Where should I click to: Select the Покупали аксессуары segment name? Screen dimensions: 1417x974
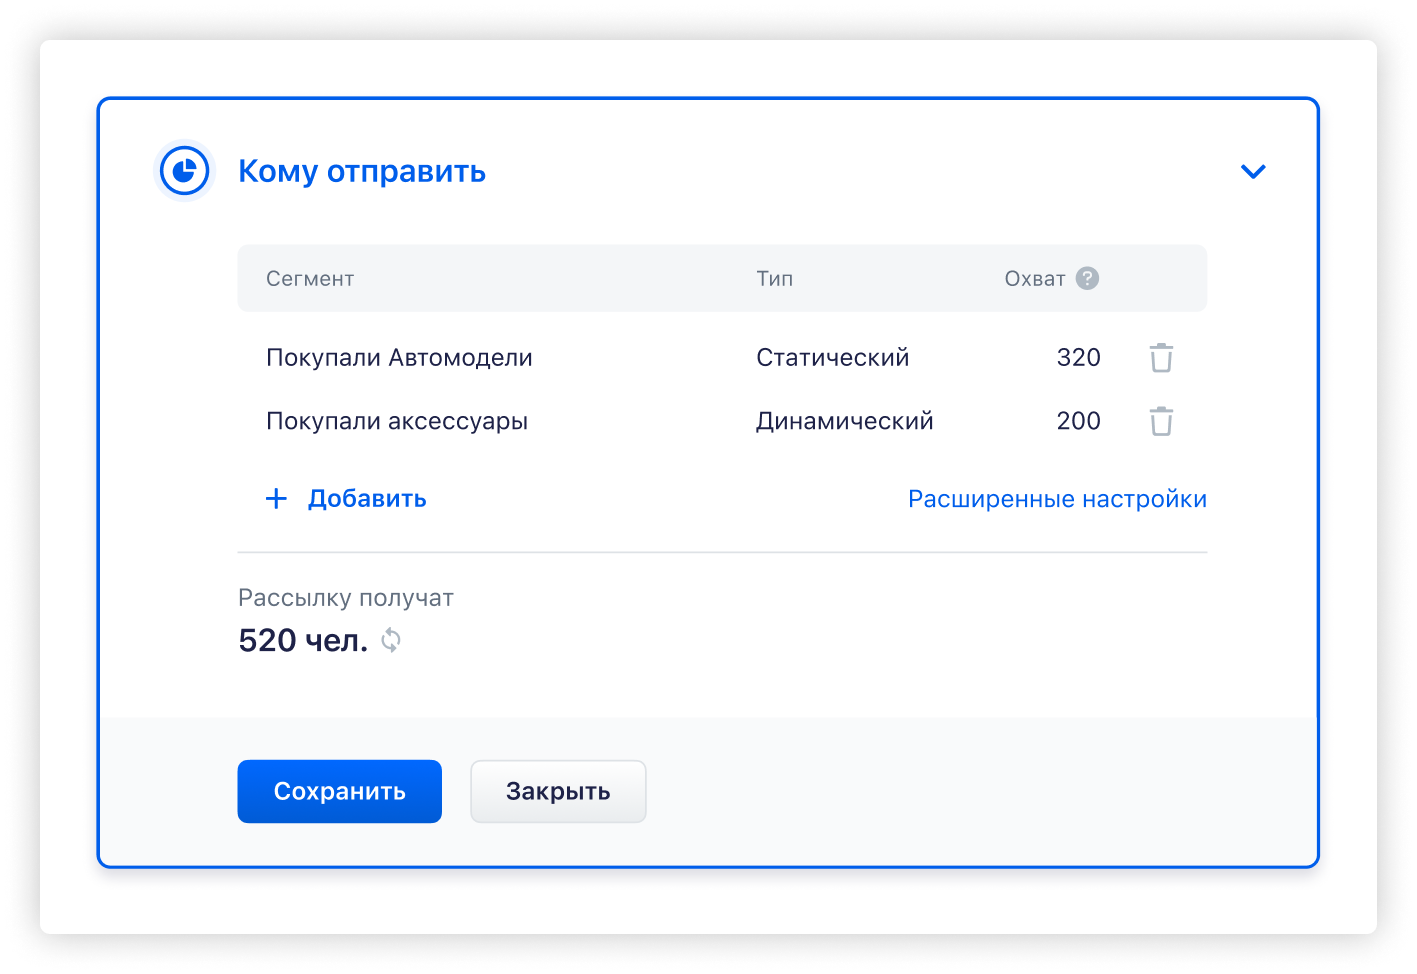coord(397,421)
